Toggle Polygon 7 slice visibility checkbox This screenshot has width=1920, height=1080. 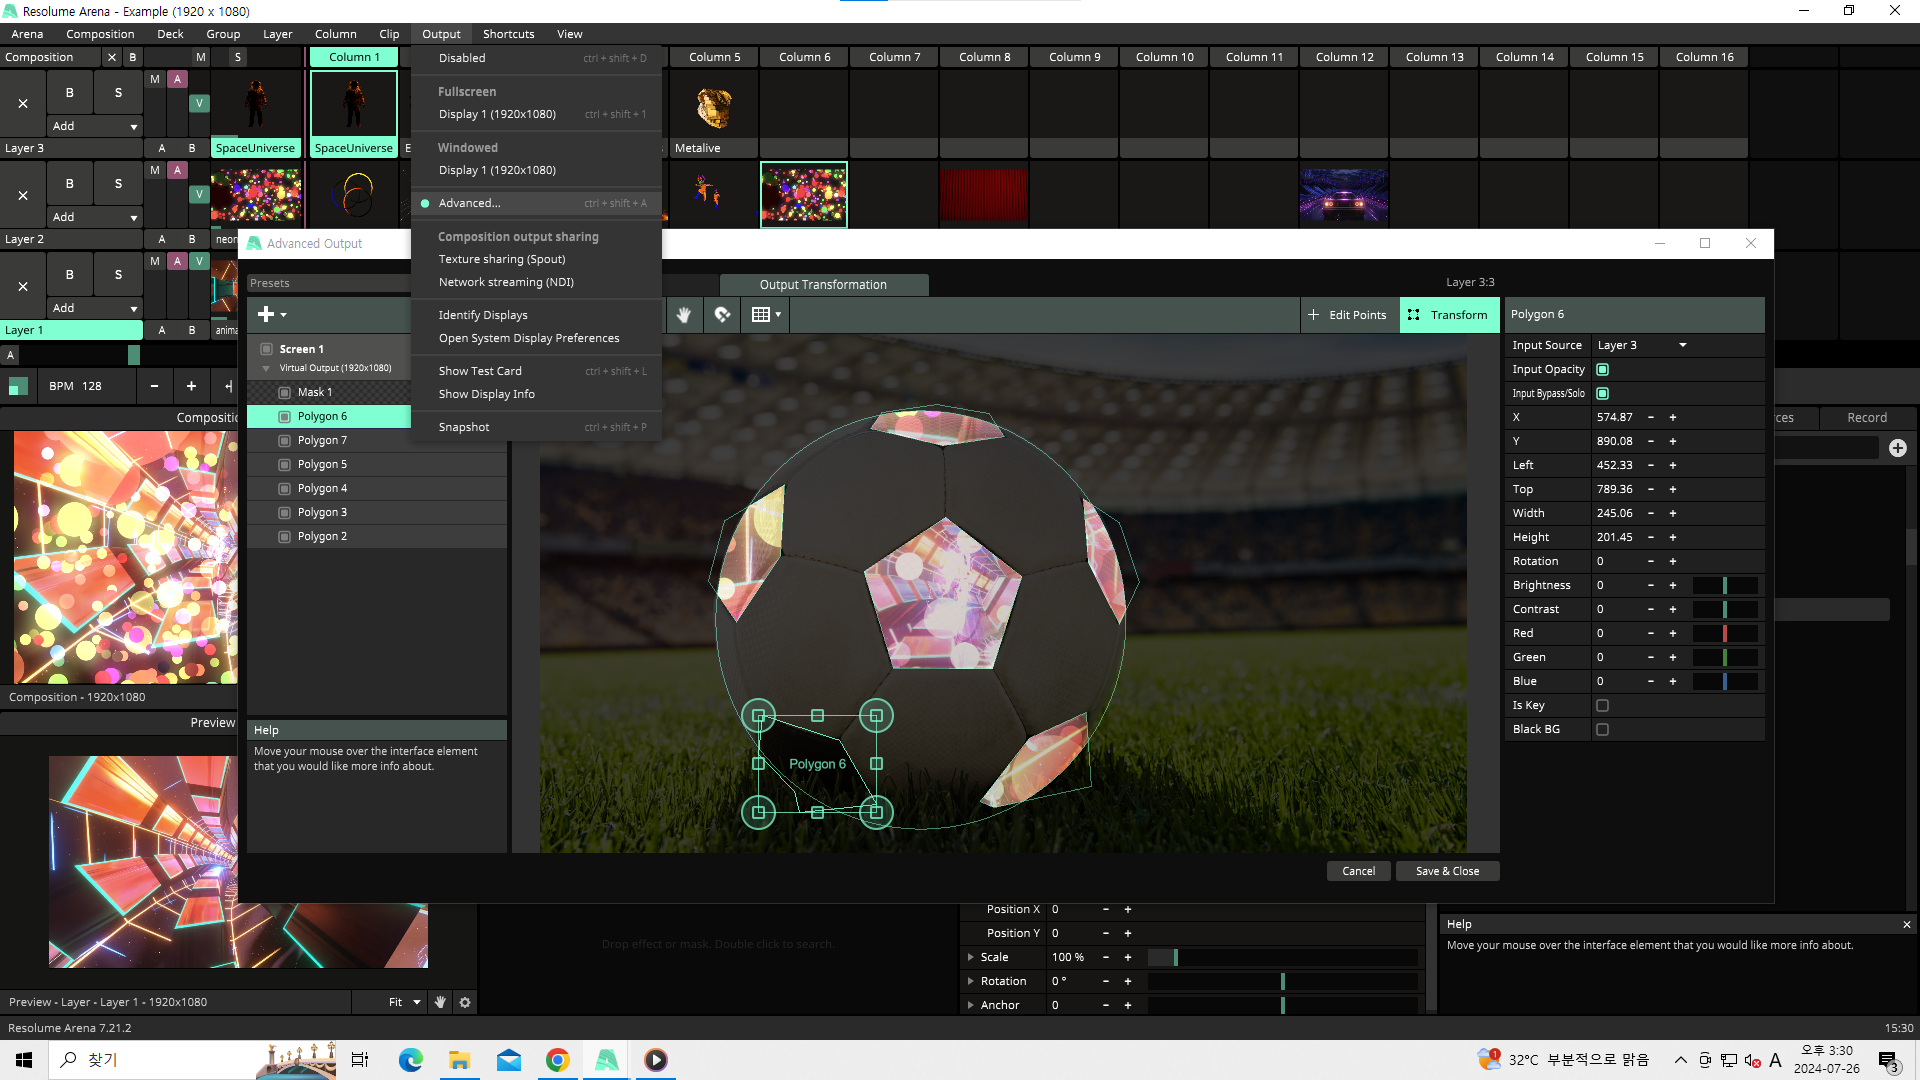(285, 441)
